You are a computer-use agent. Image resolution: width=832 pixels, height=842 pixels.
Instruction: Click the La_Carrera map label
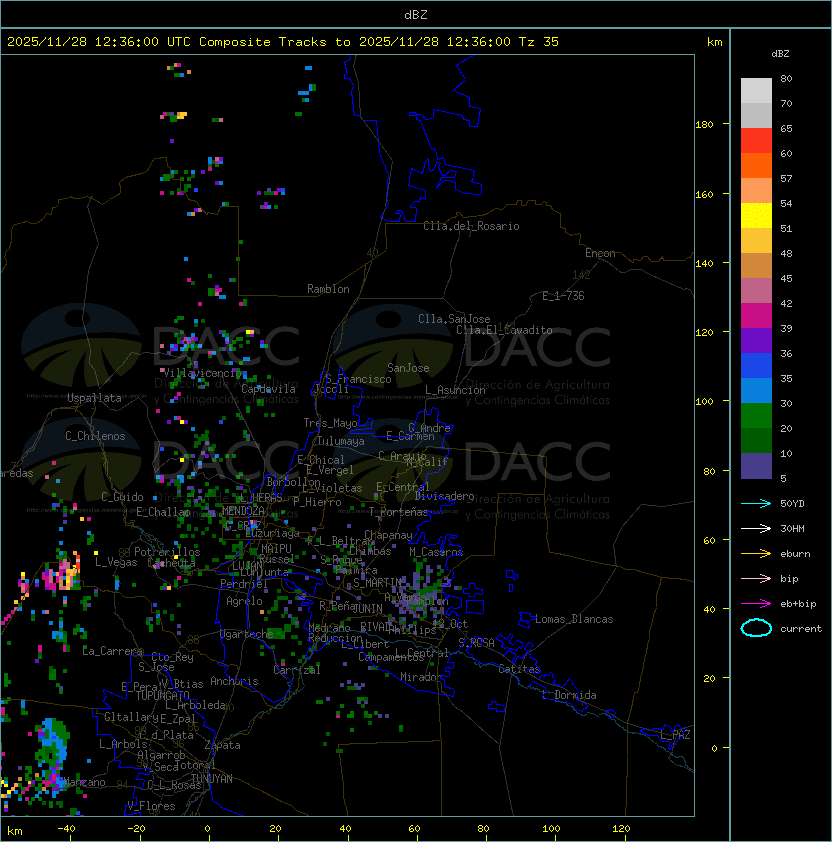(112, 651)
